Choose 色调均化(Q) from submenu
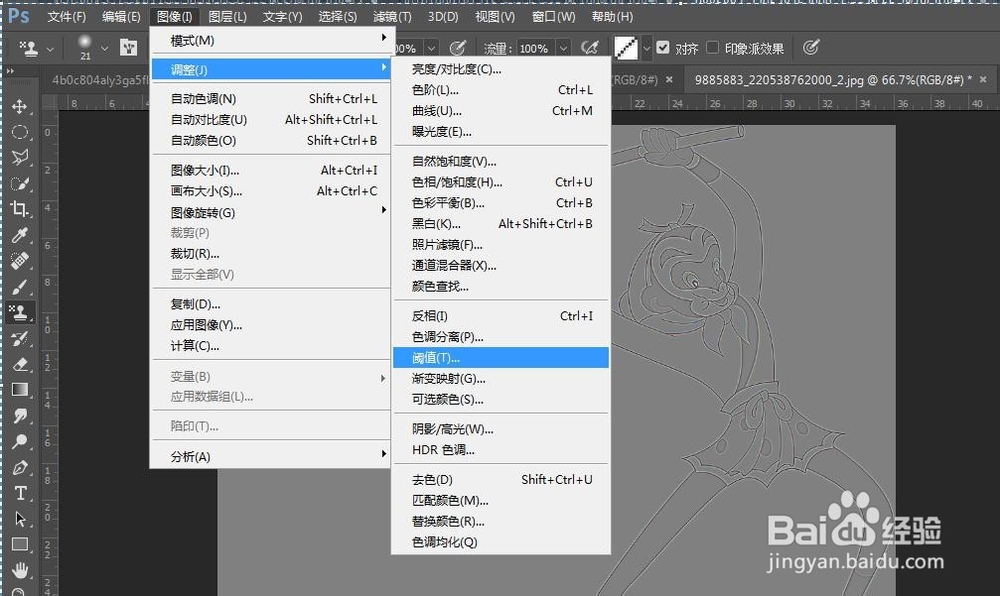The image size is (1000, 596). pos(501,542)
